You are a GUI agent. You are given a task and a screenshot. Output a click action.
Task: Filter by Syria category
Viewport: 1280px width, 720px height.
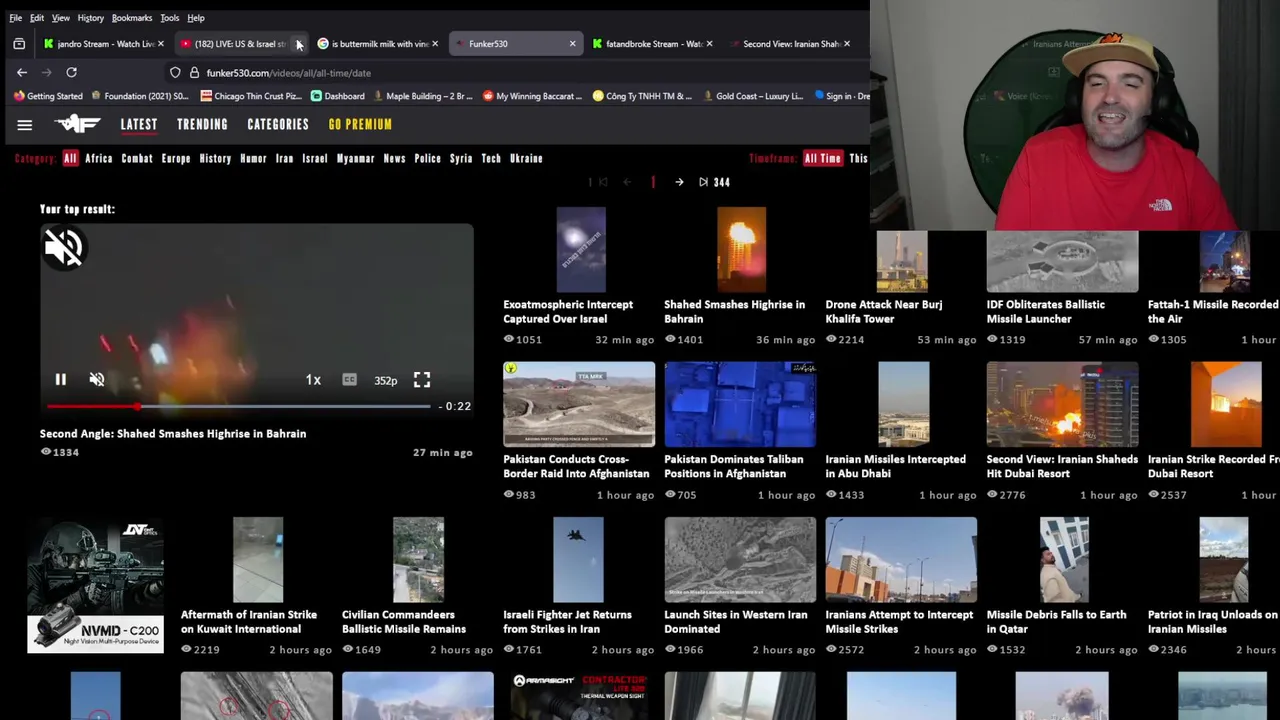(x=461, y=158)
